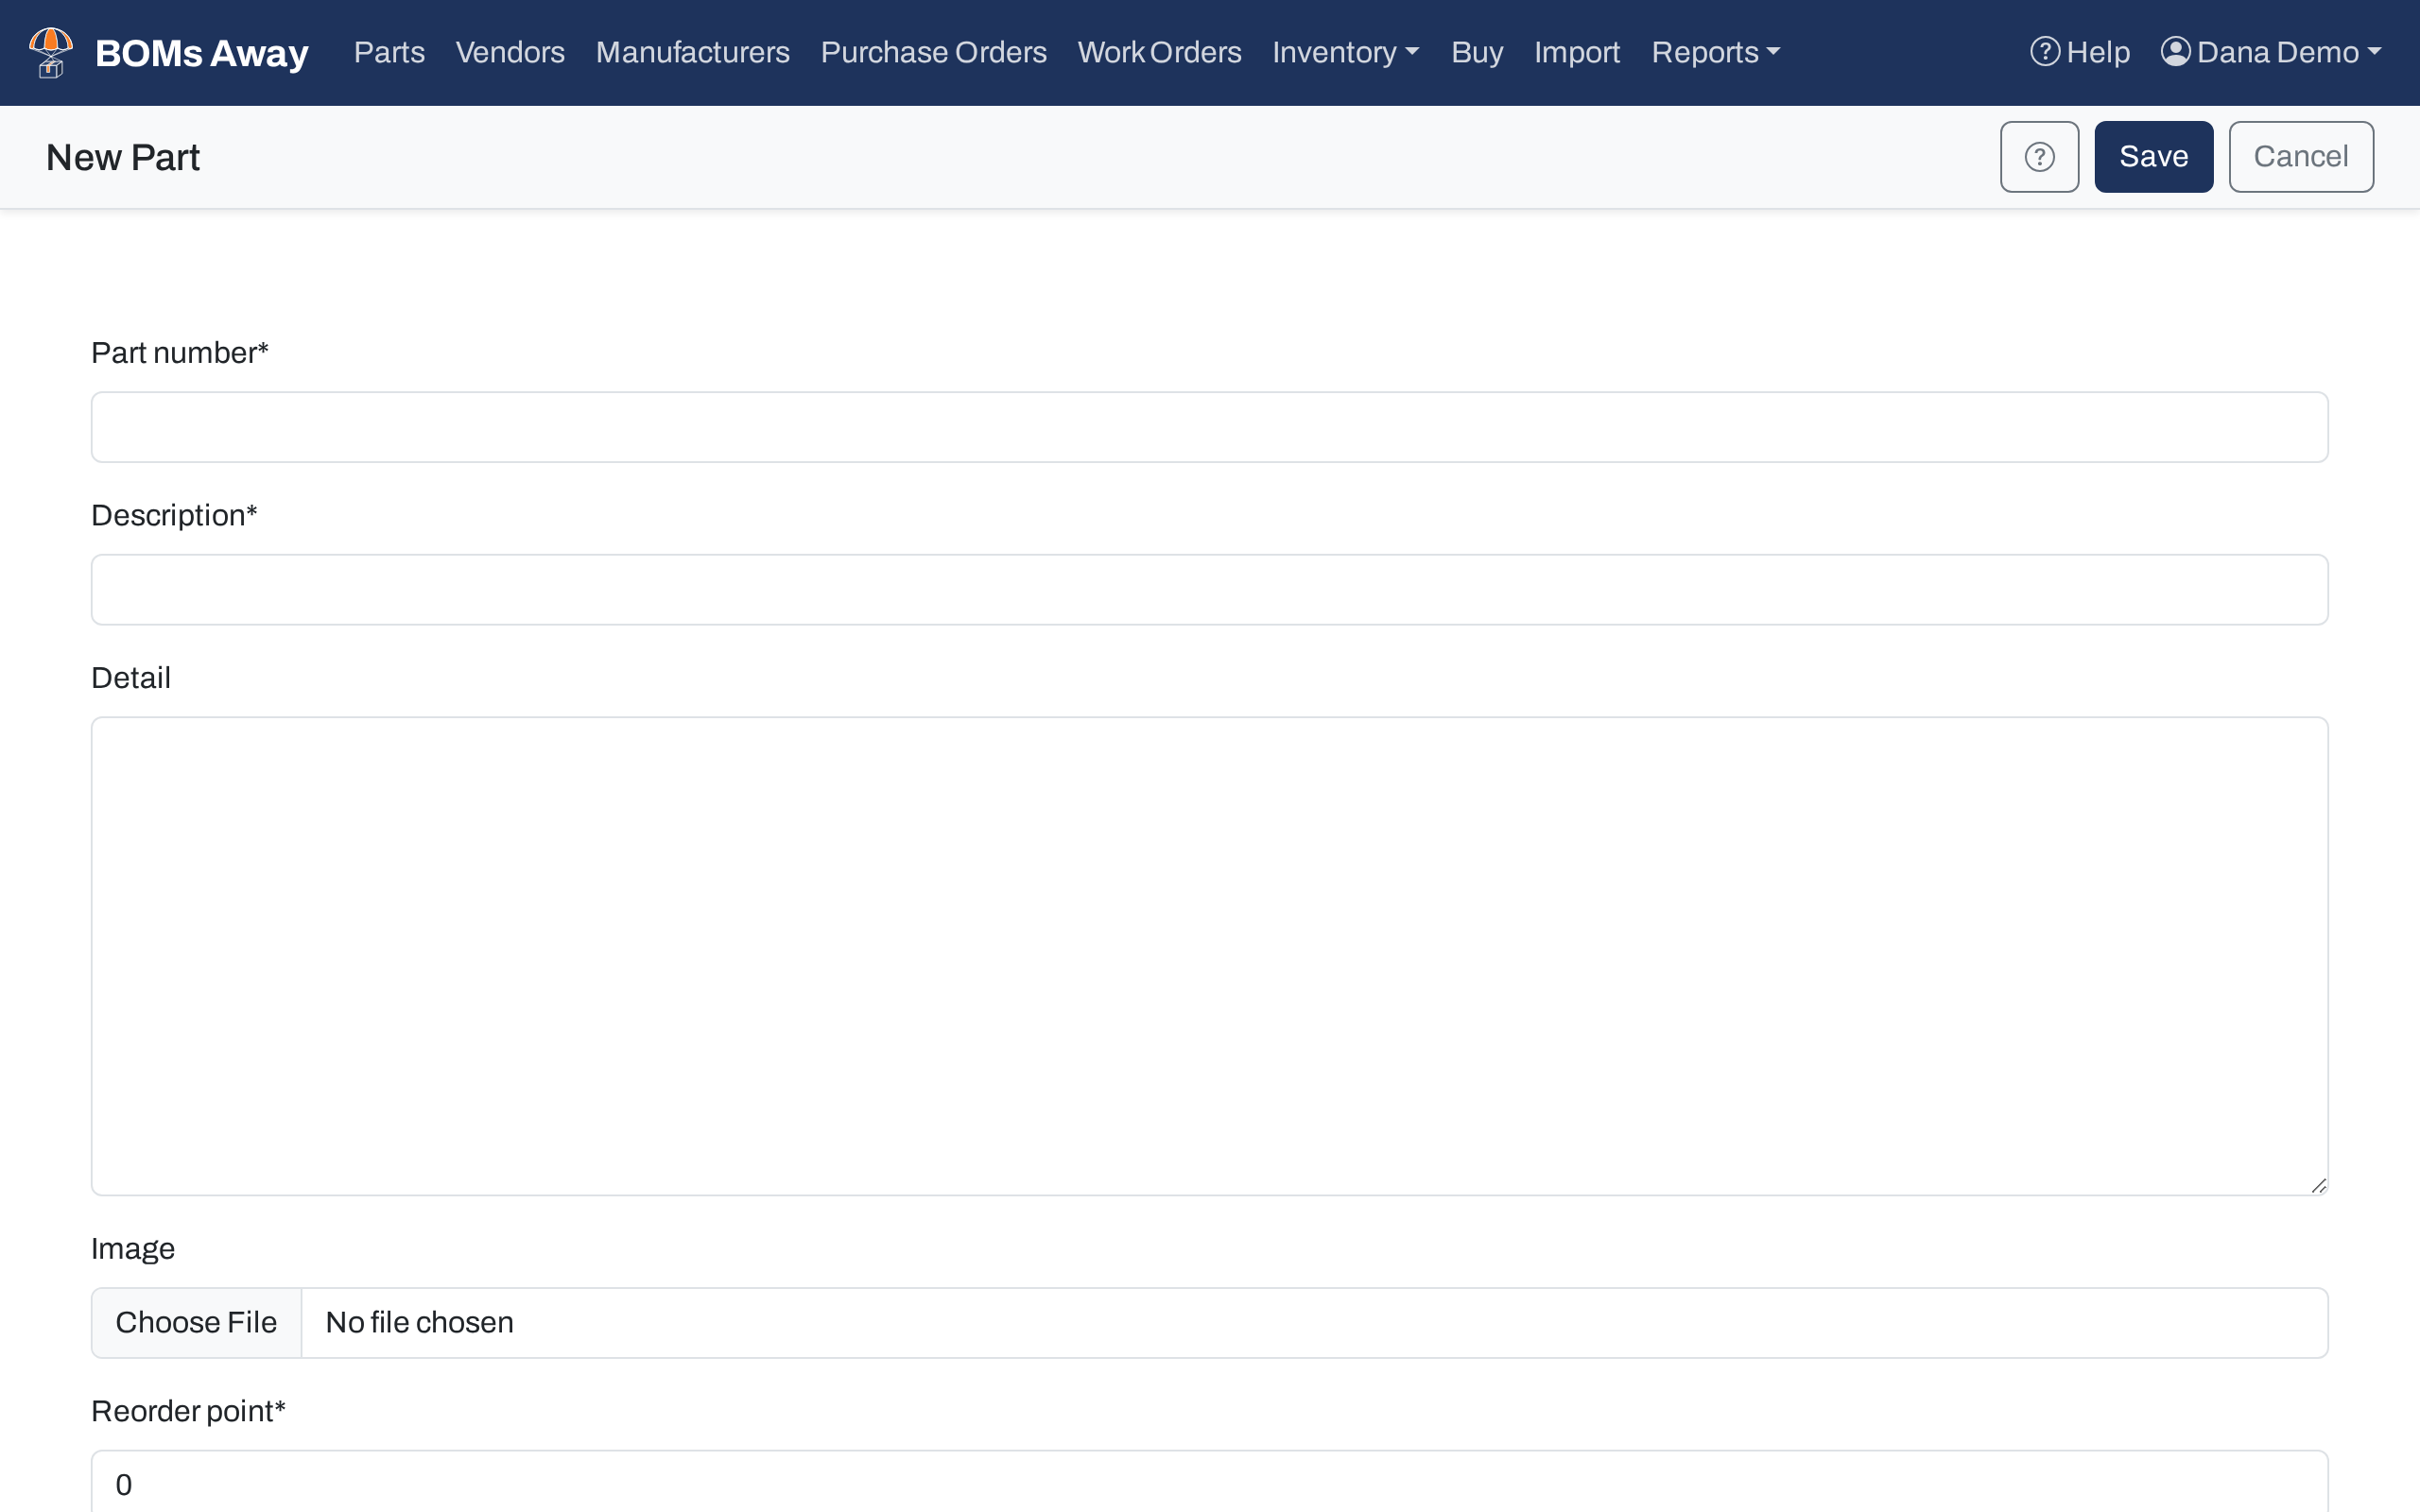The height and width of the screenshot is (1512, 2420).
Task: Click inside the Detail text area
Action: (1209, 956)
